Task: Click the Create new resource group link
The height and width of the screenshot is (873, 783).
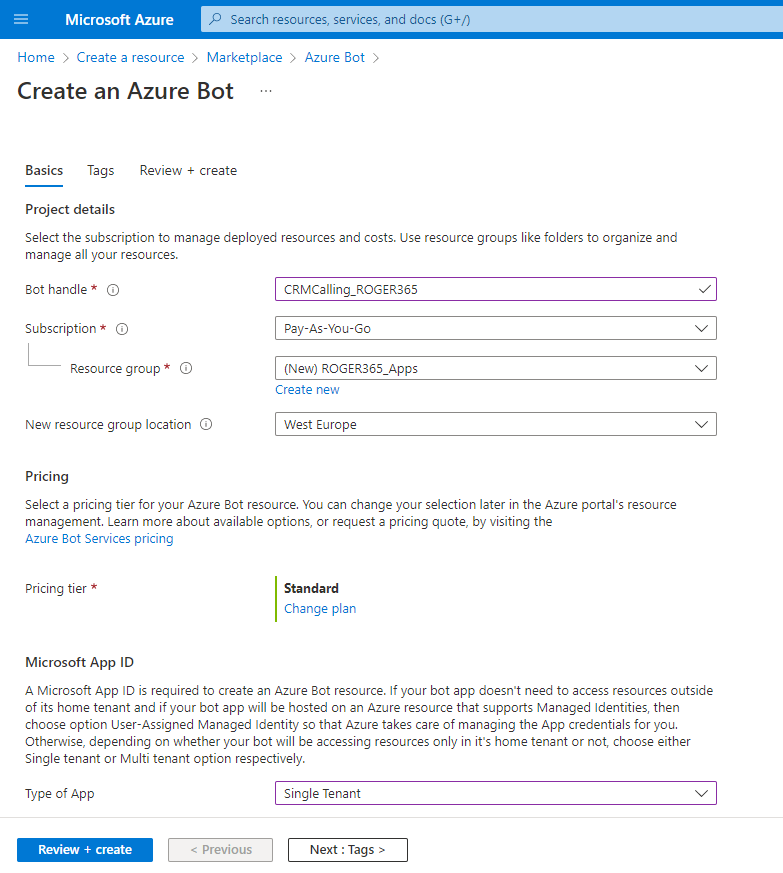Action: click(x=307, y=390)
